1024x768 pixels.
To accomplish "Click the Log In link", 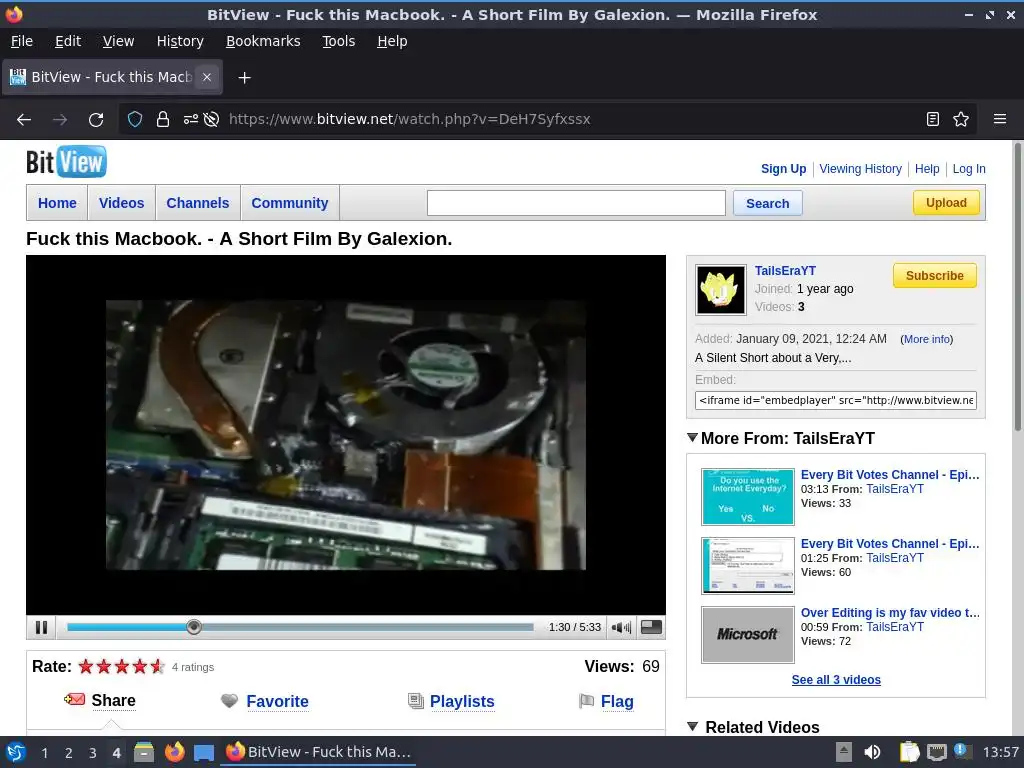I will click(x=968, y=168).
